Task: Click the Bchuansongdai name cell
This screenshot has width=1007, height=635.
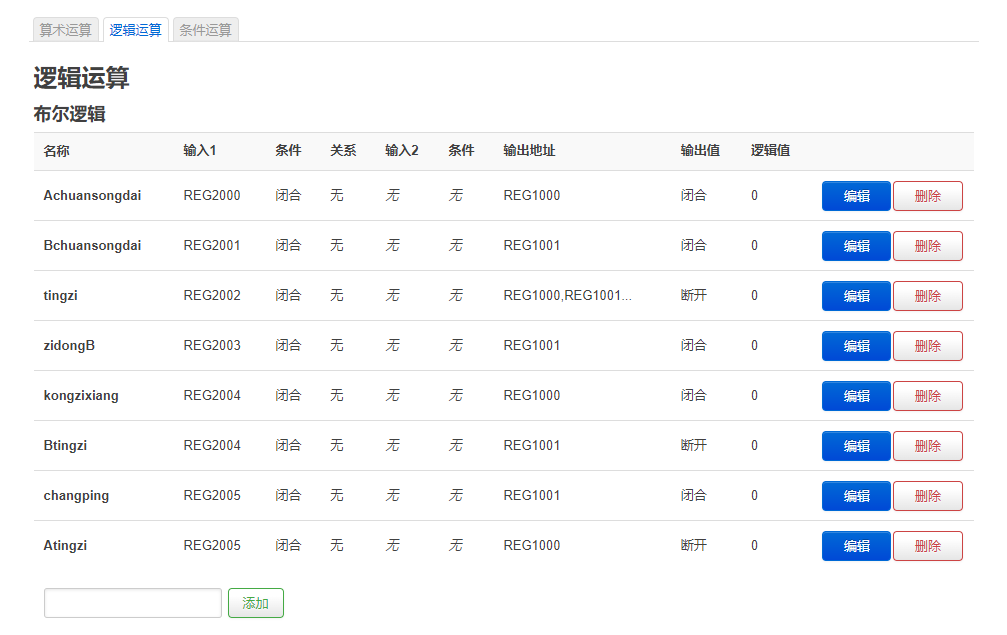Action: coord(92,245)
